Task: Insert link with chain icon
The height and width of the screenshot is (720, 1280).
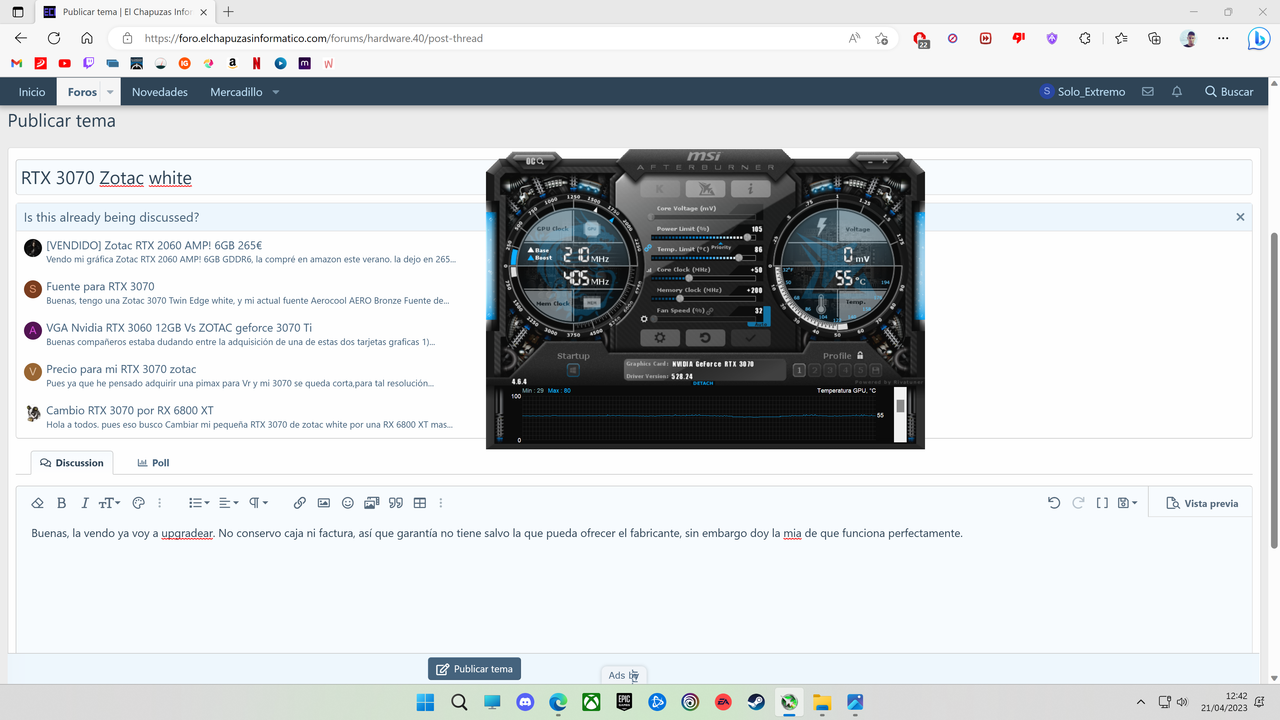Action: pos(300,503)
